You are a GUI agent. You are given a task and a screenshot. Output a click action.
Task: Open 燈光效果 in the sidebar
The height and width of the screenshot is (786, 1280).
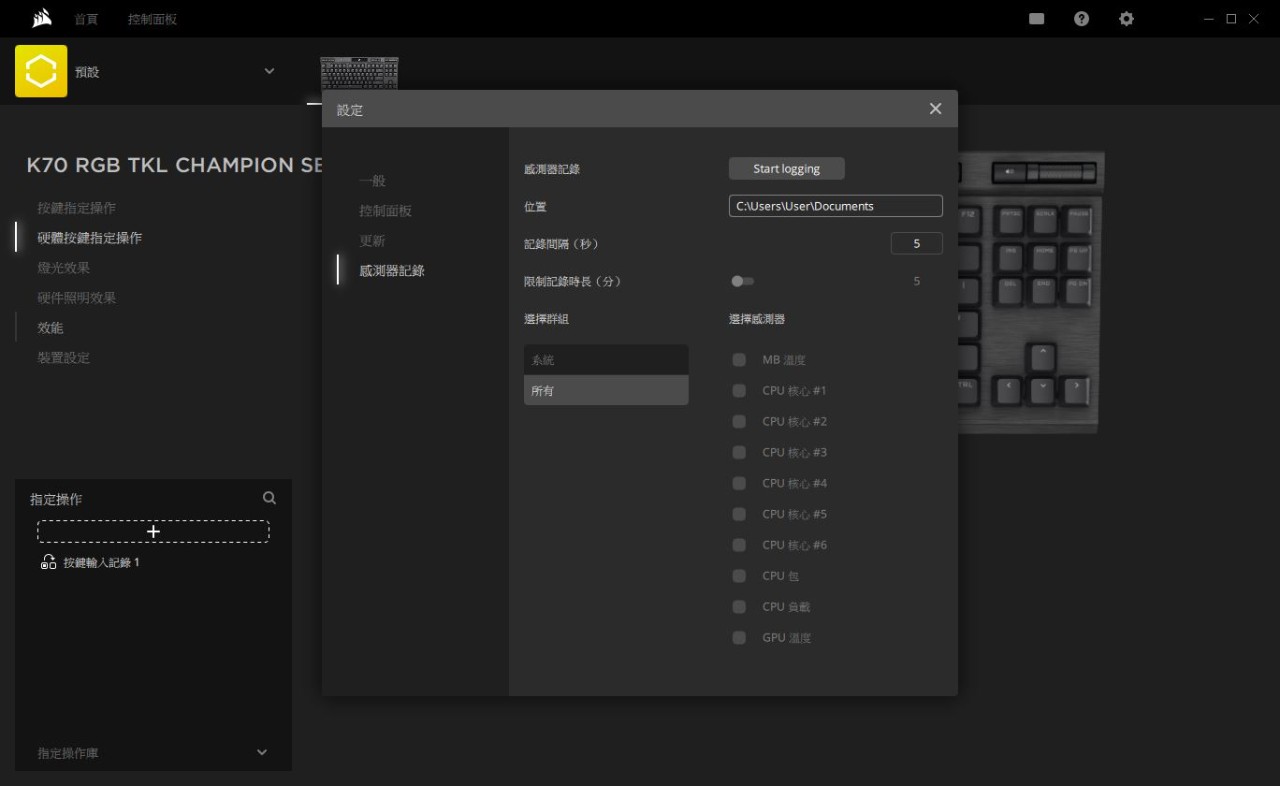click(64, 268)
